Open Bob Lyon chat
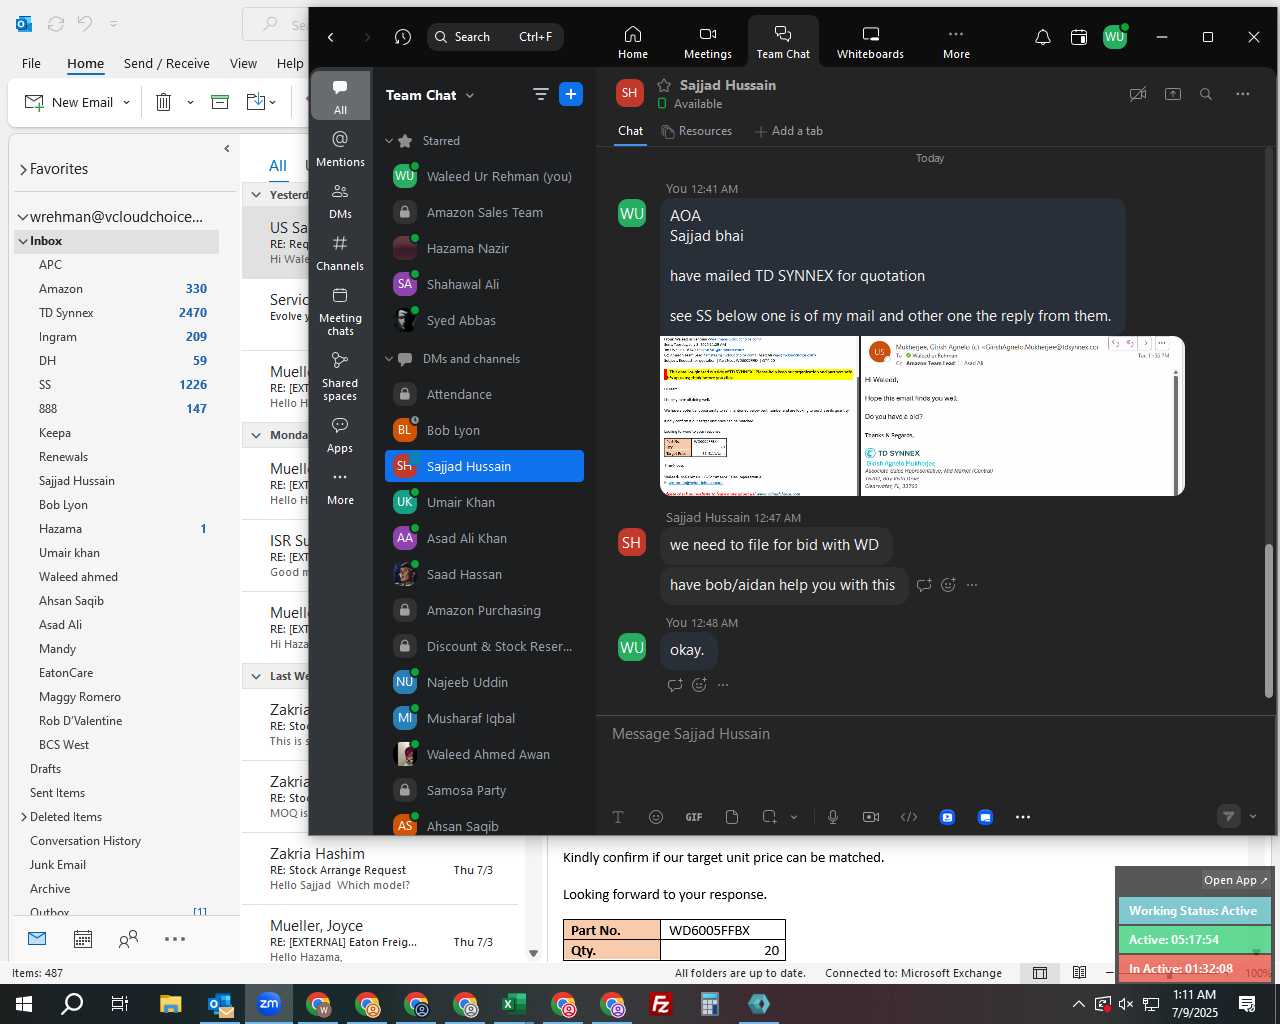 point(484,430)
